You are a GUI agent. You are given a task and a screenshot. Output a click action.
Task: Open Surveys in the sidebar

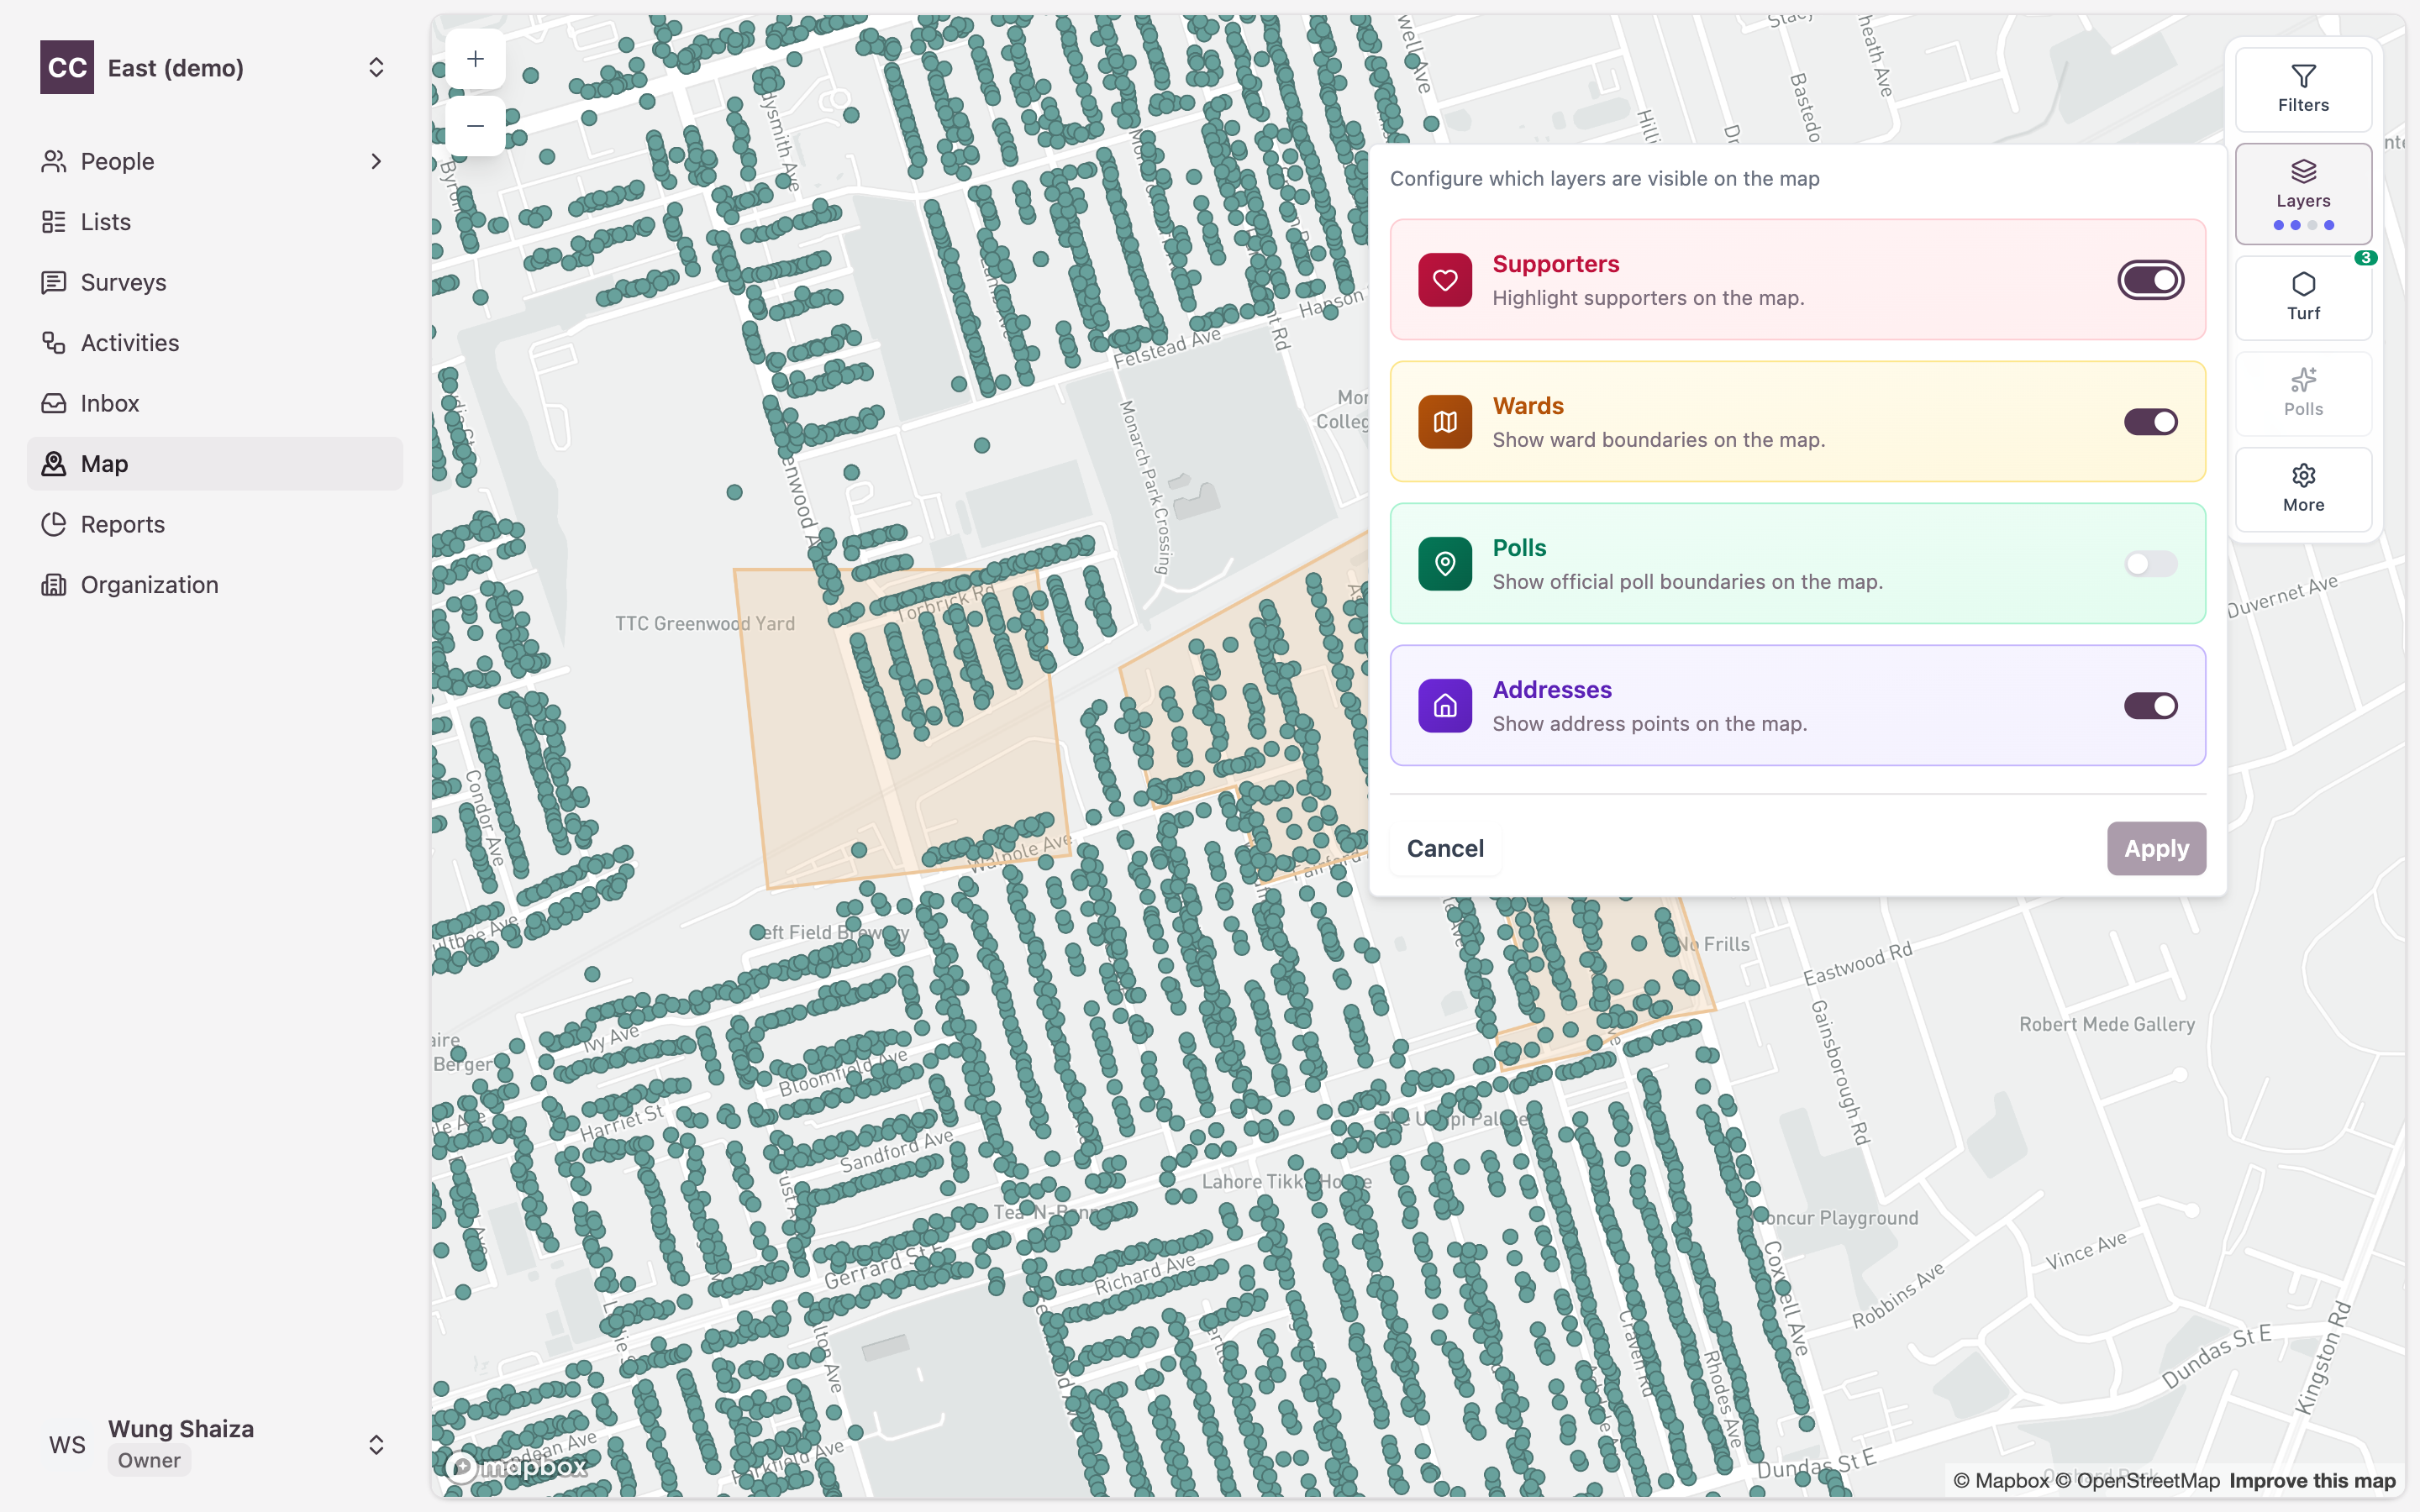(x=214, y=282)
